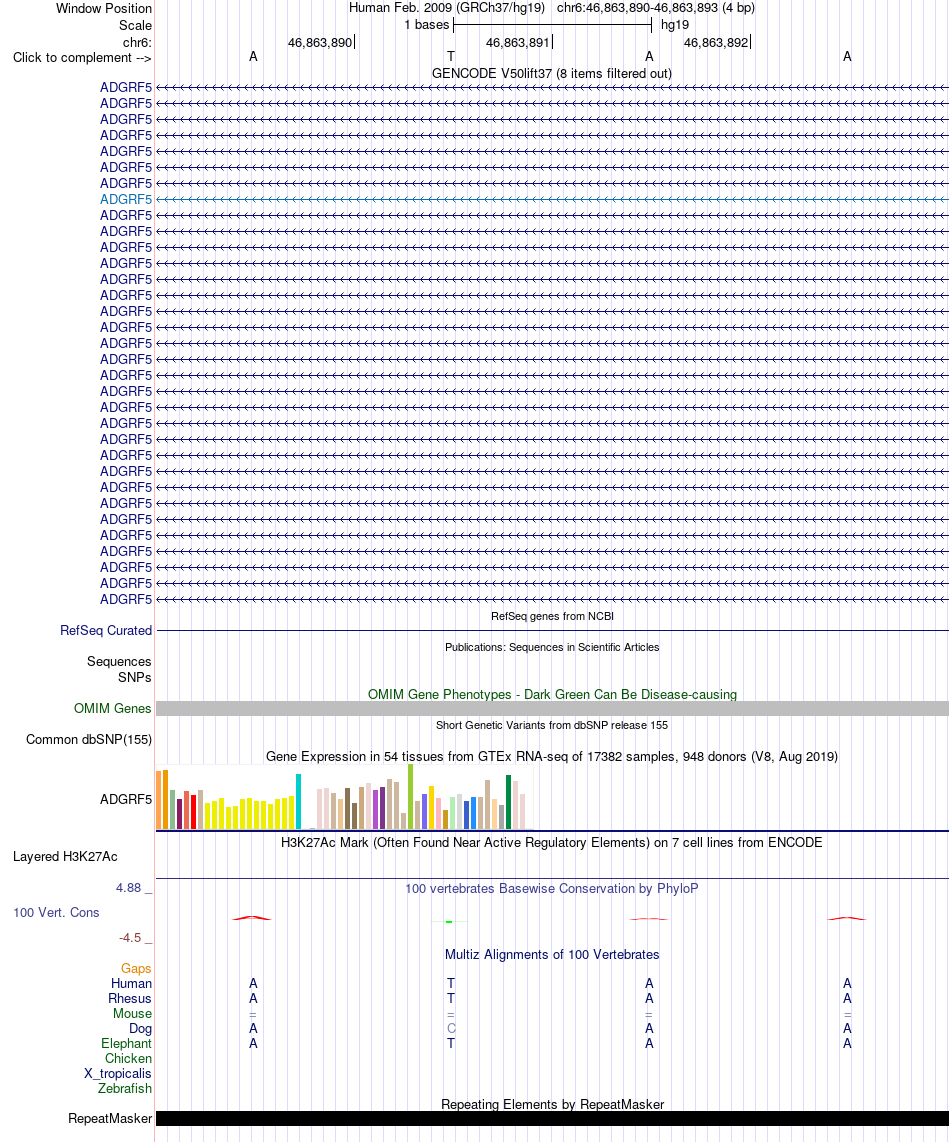Screen dimensions: 950x1142
Task: Click the -4.5 lower scale value
Action: pos(130,938)
